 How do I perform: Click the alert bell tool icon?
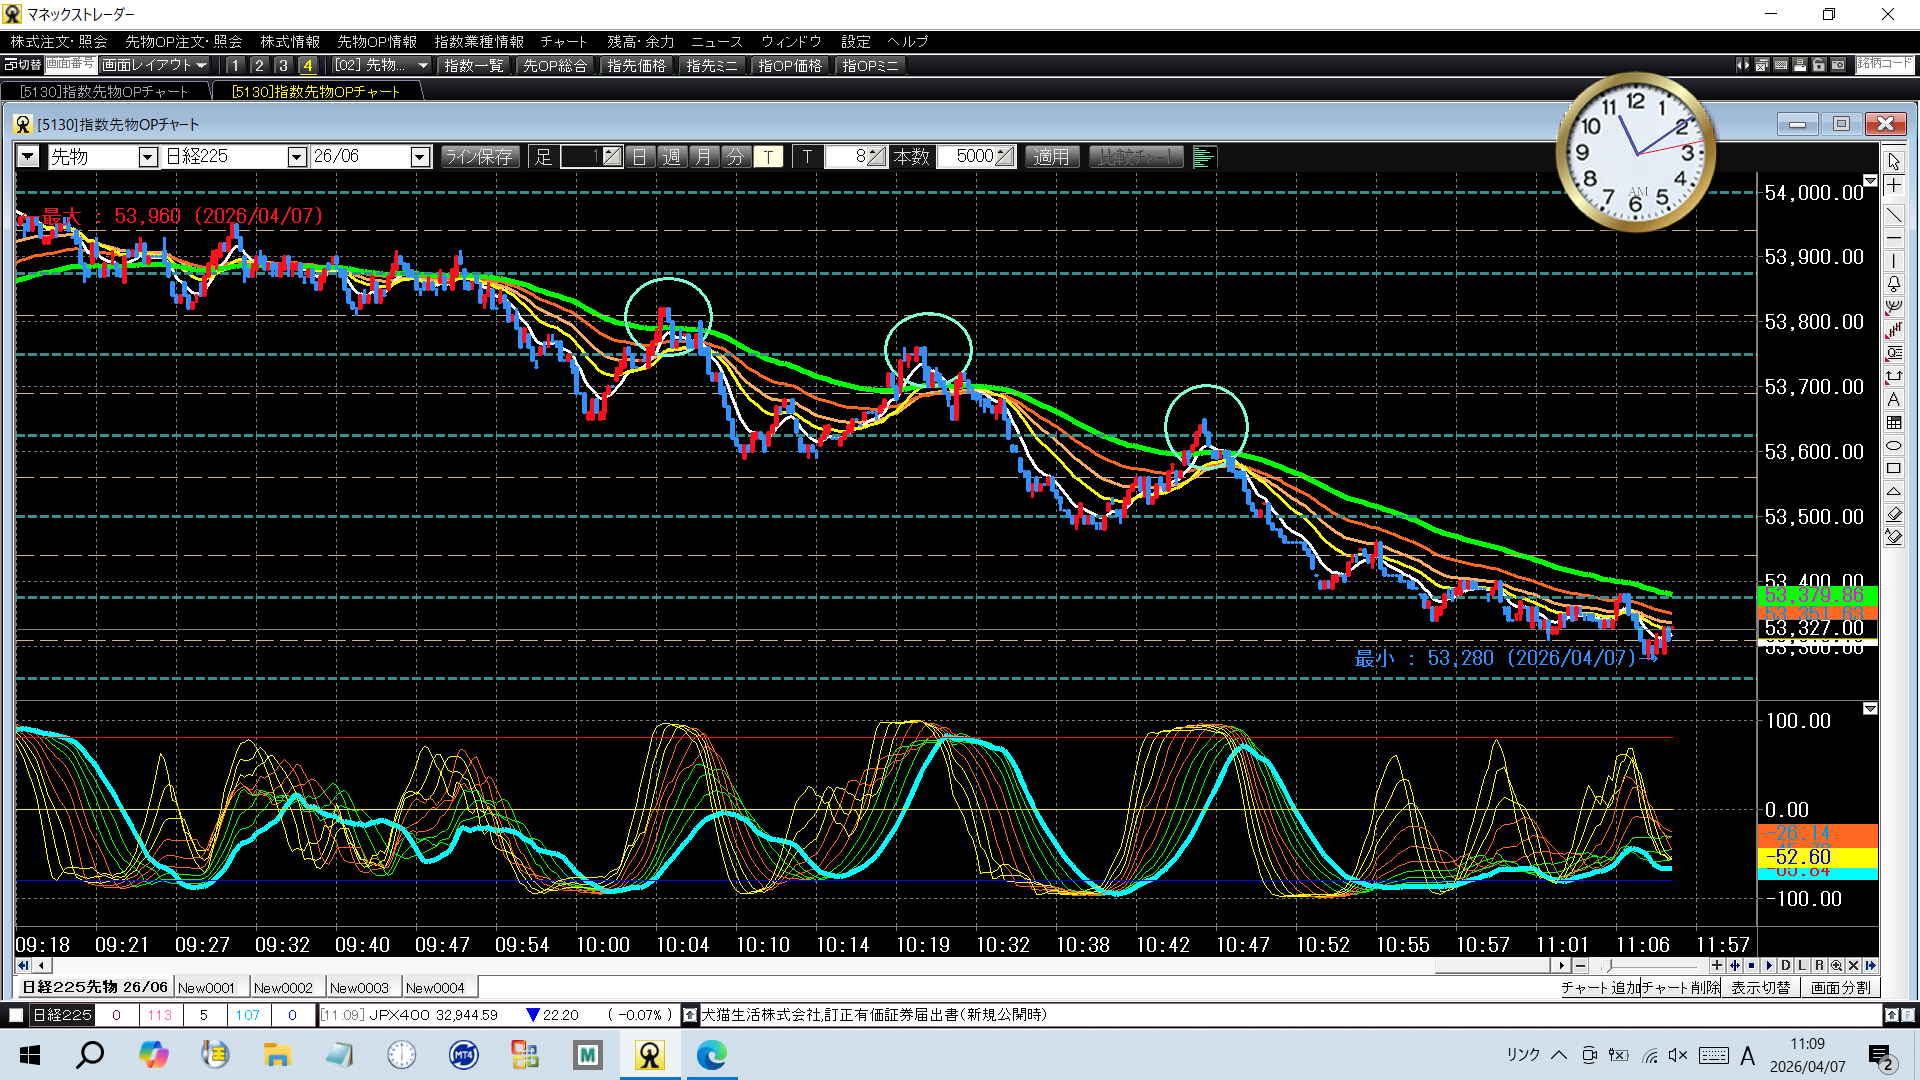(1894, 284)
